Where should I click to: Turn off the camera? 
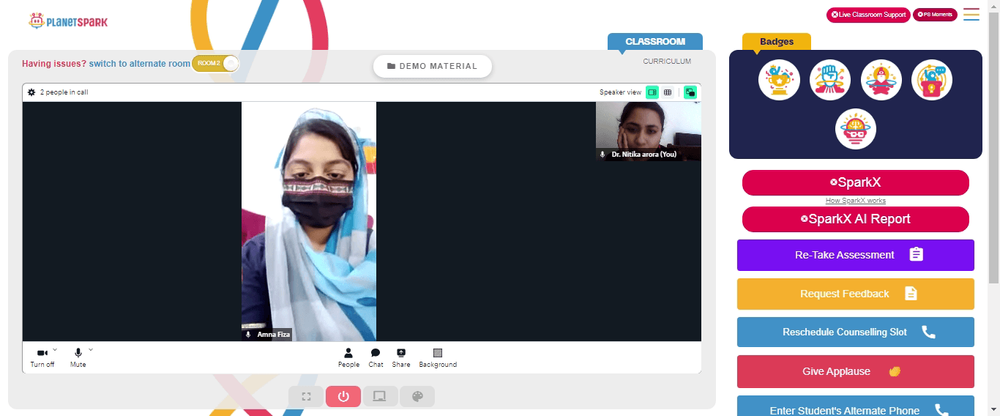42,357
